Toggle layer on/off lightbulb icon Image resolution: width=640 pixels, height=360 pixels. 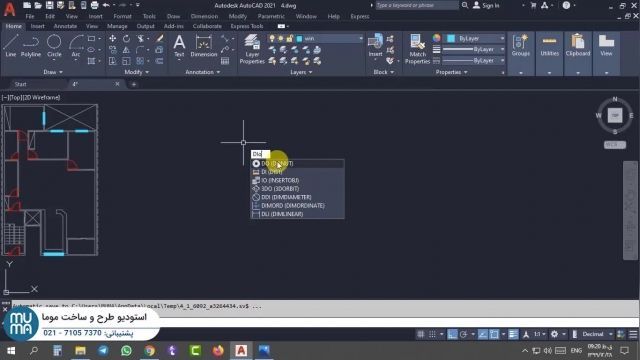272,38
